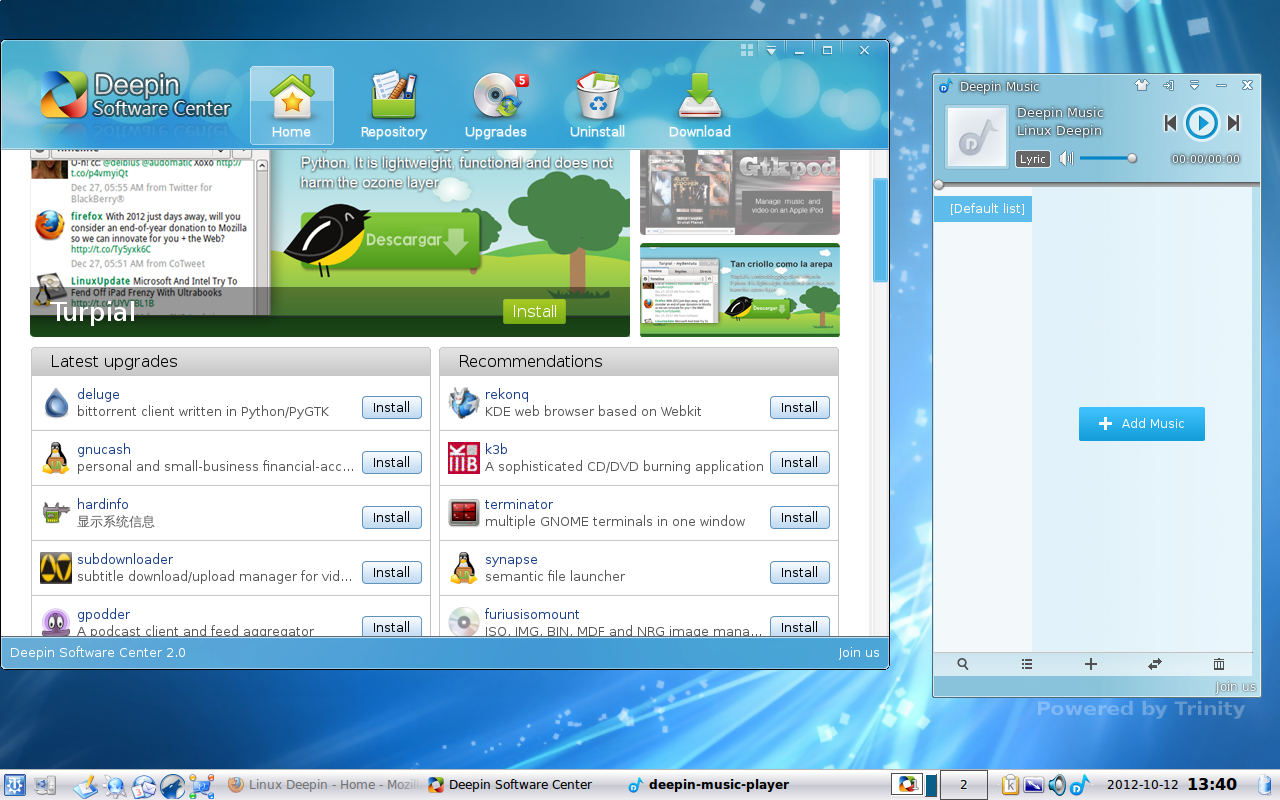The height and width of the screenshot is (800, 1280).
Task: Open the Turpial small slide thumbnail
Action: pyautogui.click(x=740, y=290)
